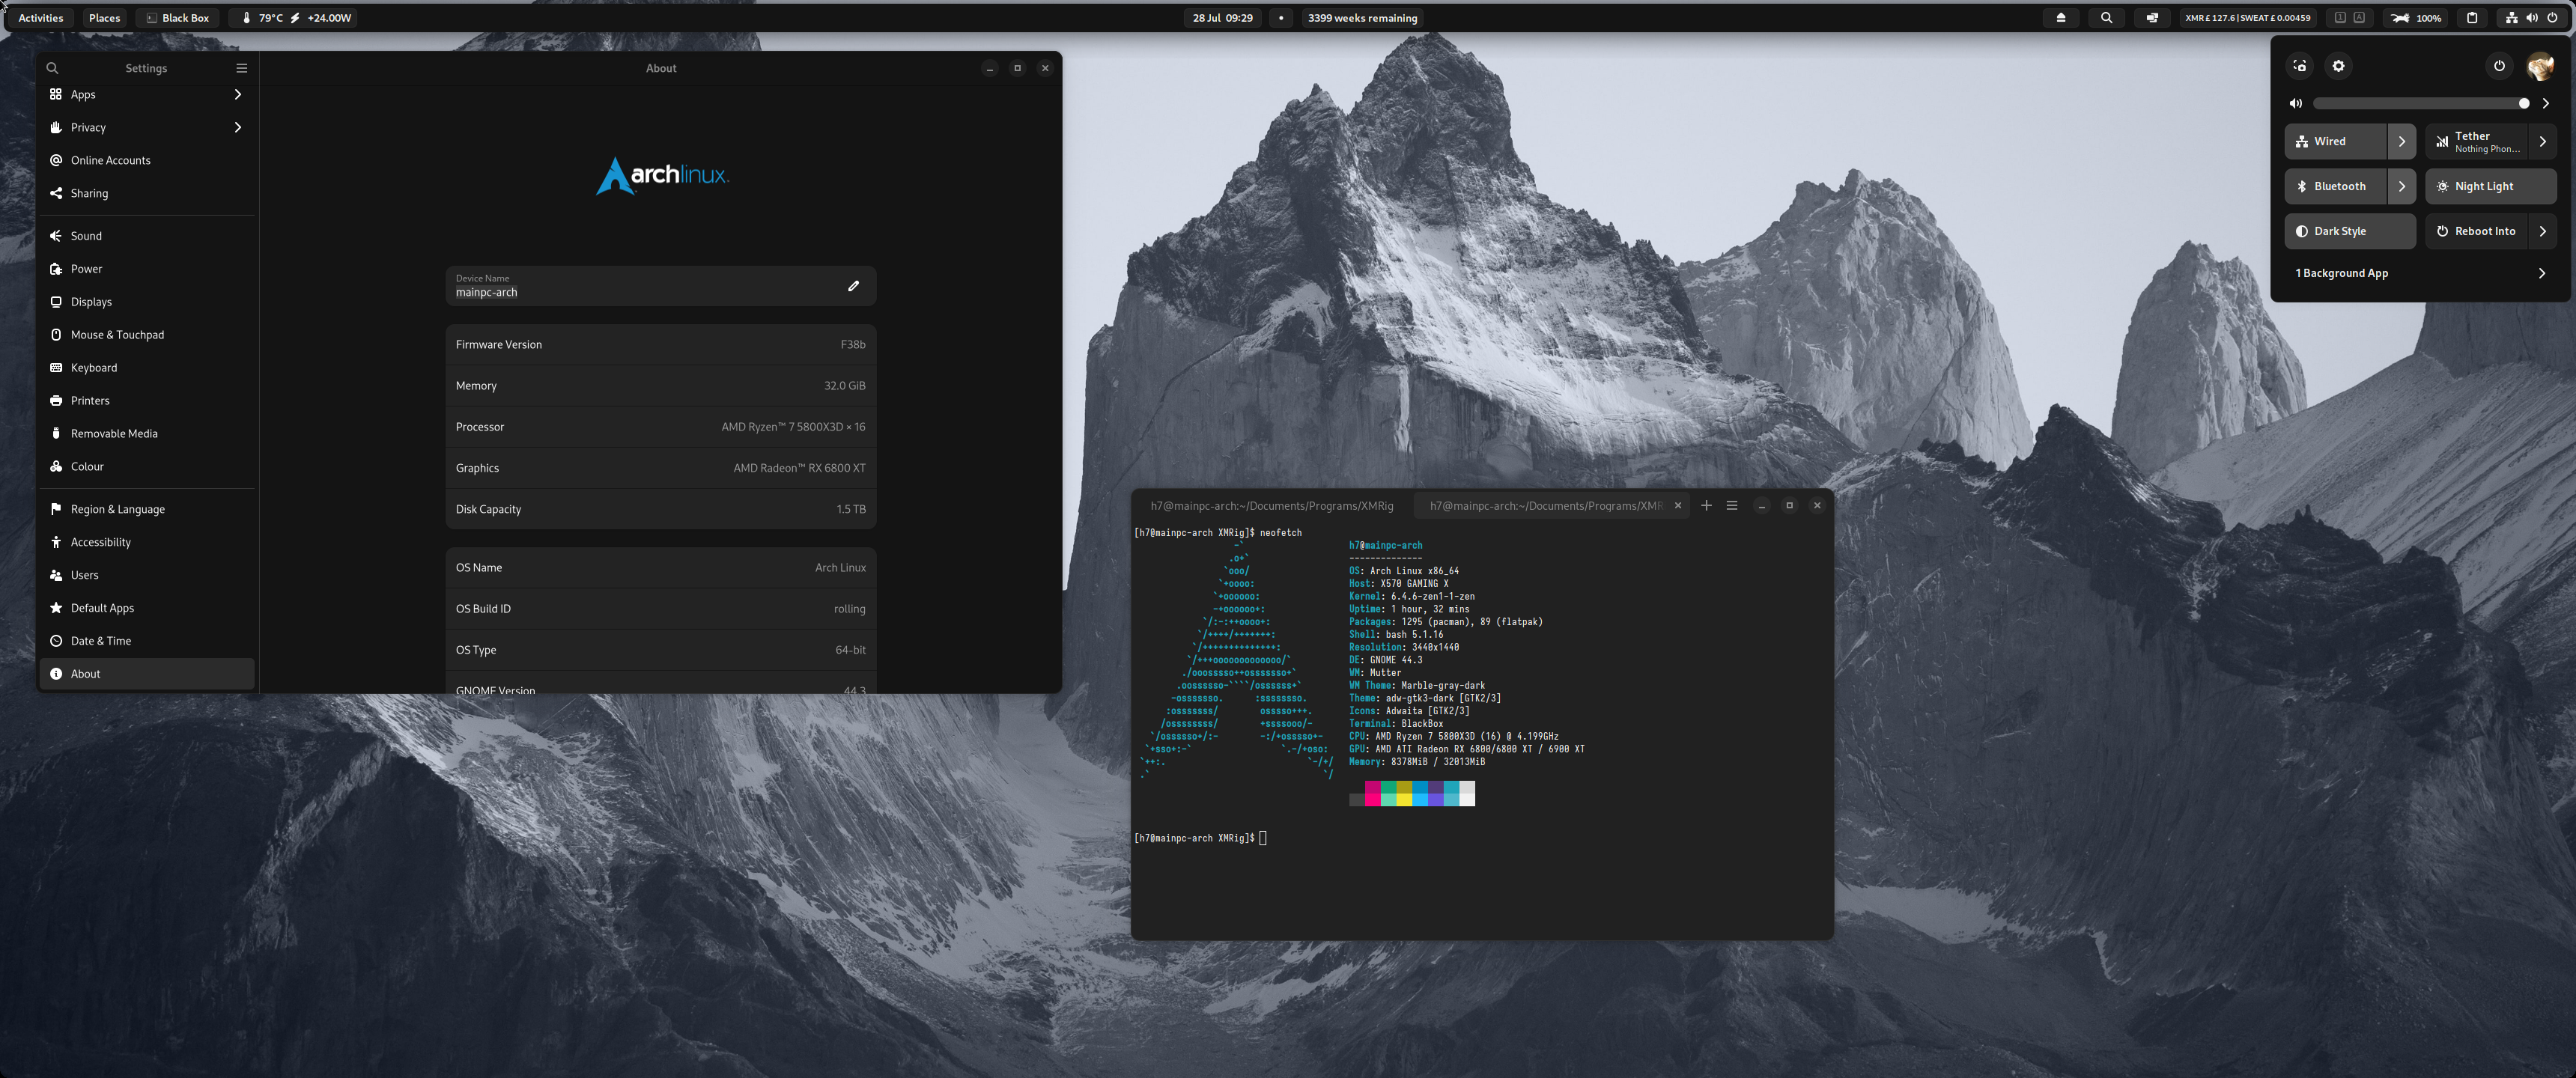Select Printers in the Settings sidebar
Image resolution: width=2576 pixels, height=1078 pixels.
pos(147,401)
